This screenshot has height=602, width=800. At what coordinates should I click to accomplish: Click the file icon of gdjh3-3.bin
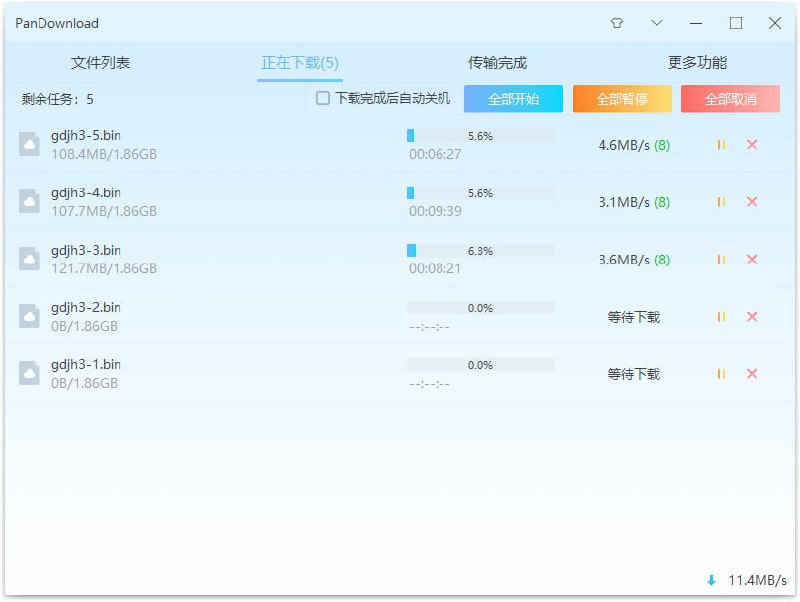pyautogui.click(x=29, y=259)
